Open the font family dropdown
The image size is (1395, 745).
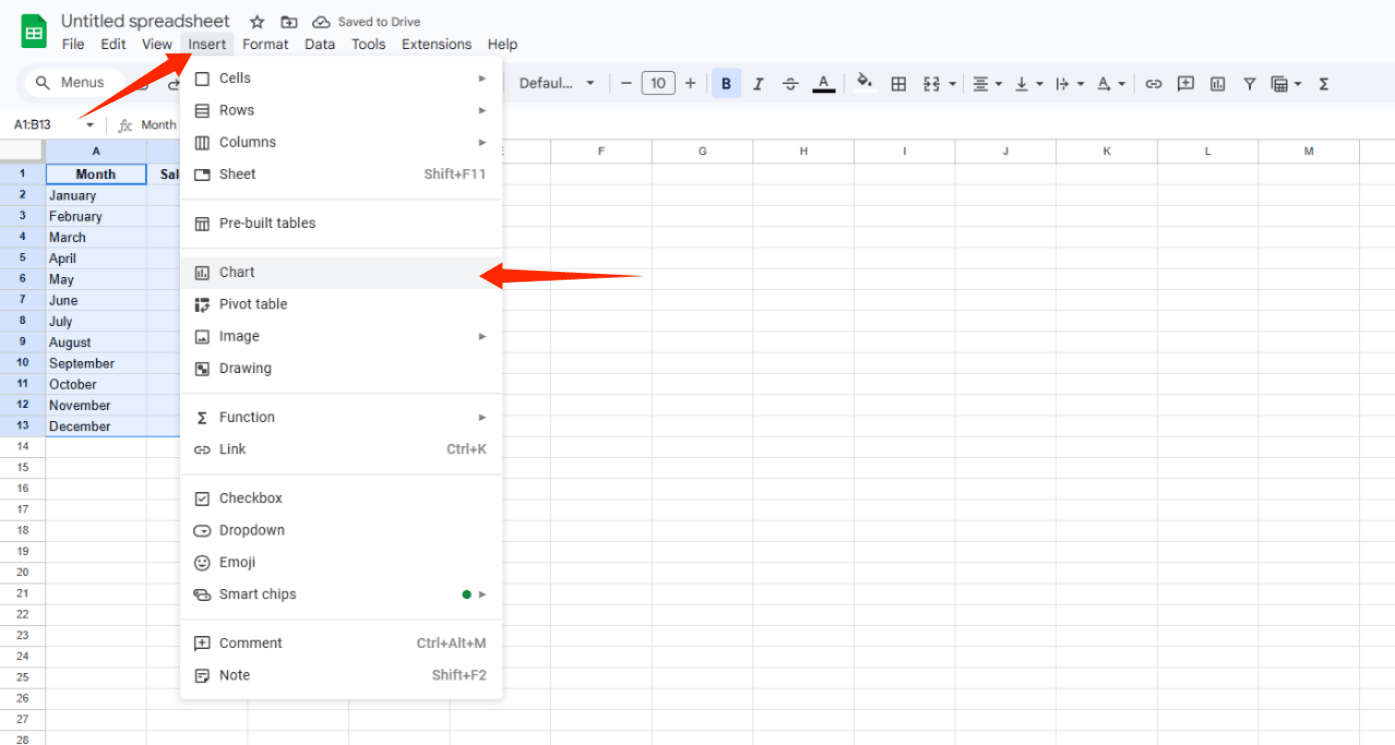[x=557, y=84]
